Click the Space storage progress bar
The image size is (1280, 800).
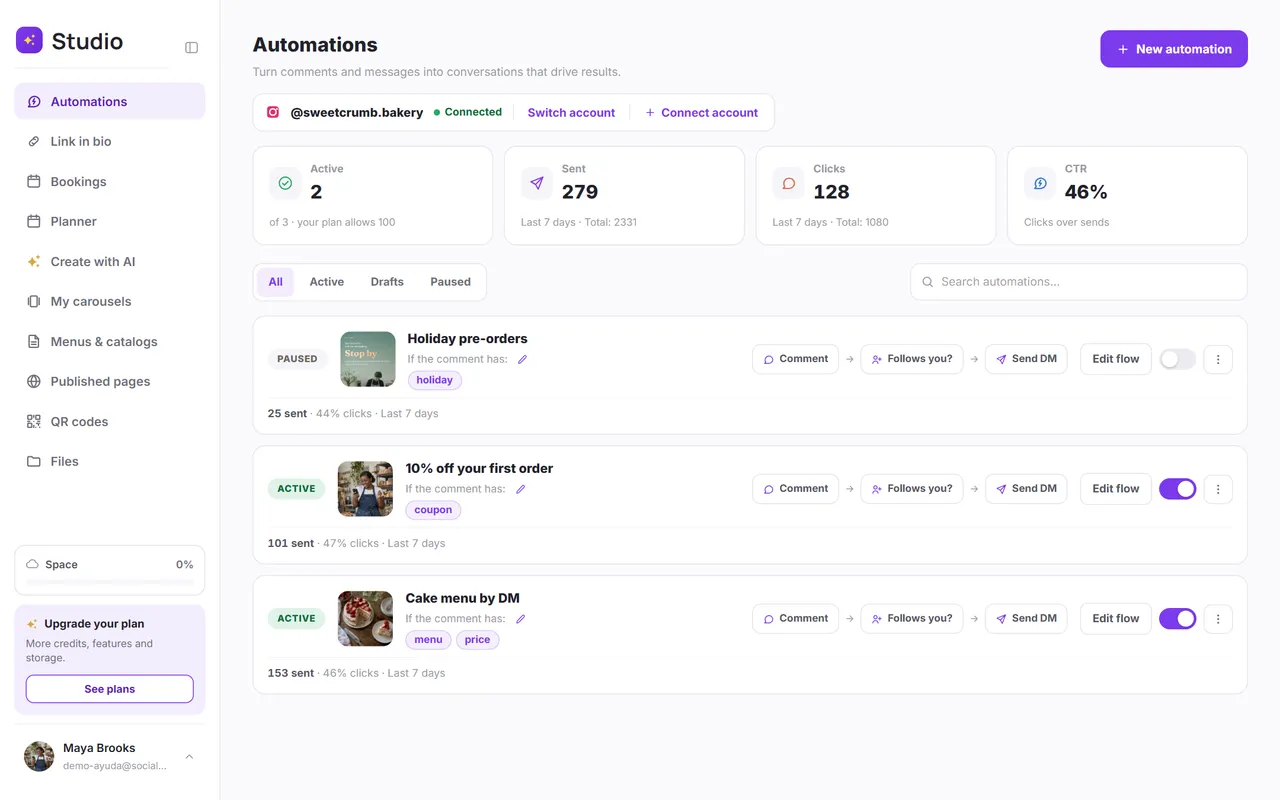110,582
